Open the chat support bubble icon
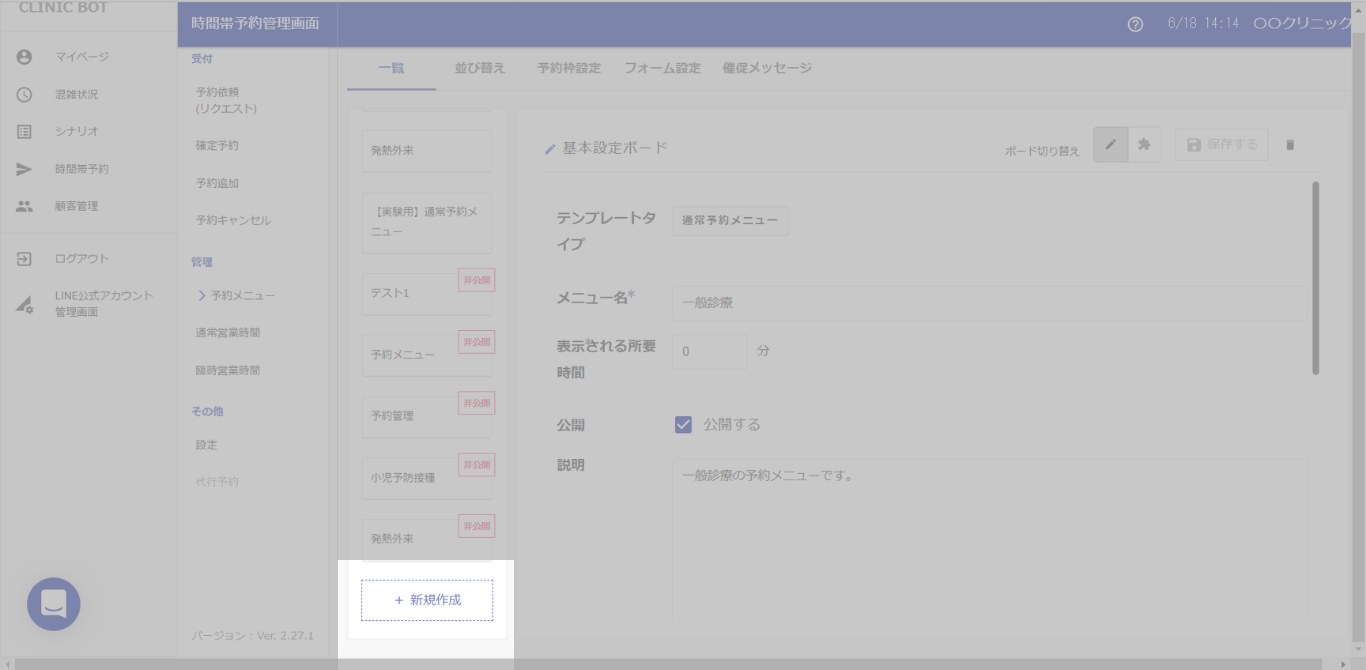The height and width of the screenshot is (670, 1366). click(54, 604)
